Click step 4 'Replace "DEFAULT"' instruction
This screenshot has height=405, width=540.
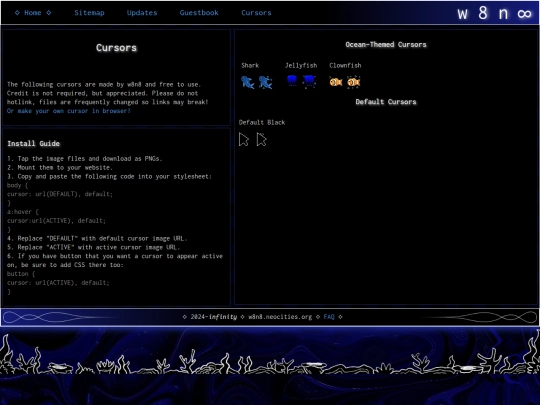[x=97, y=238]
